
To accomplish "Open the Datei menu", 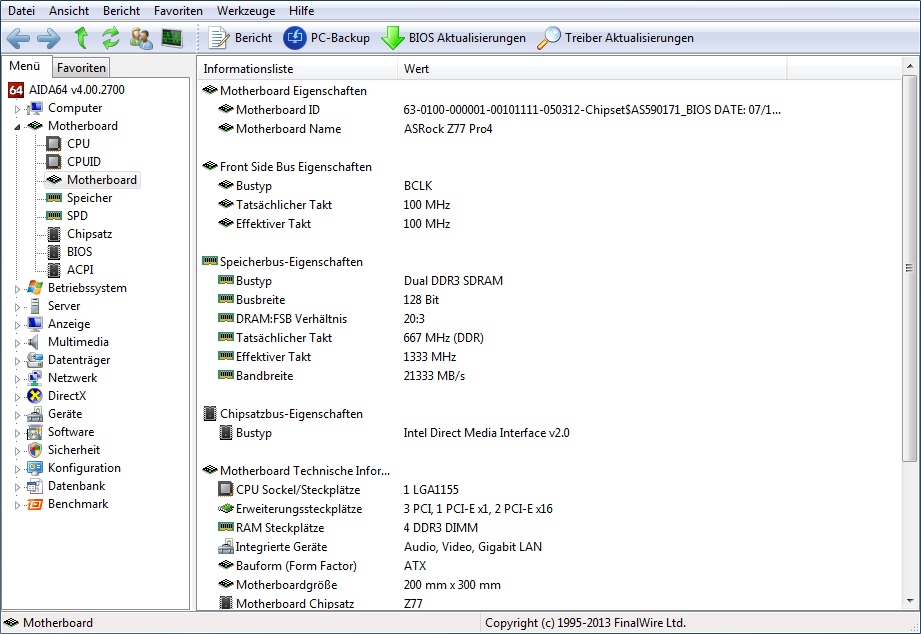I will [x=21, y=11].
